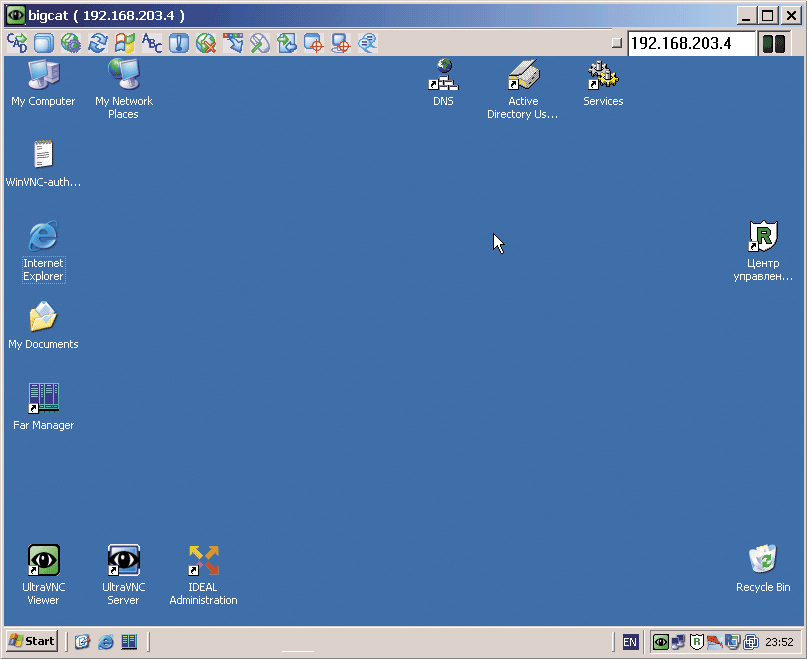Launch Outlook Express from Quick Launch
This screenshot has width=807, height=659.
pos(82,641)
